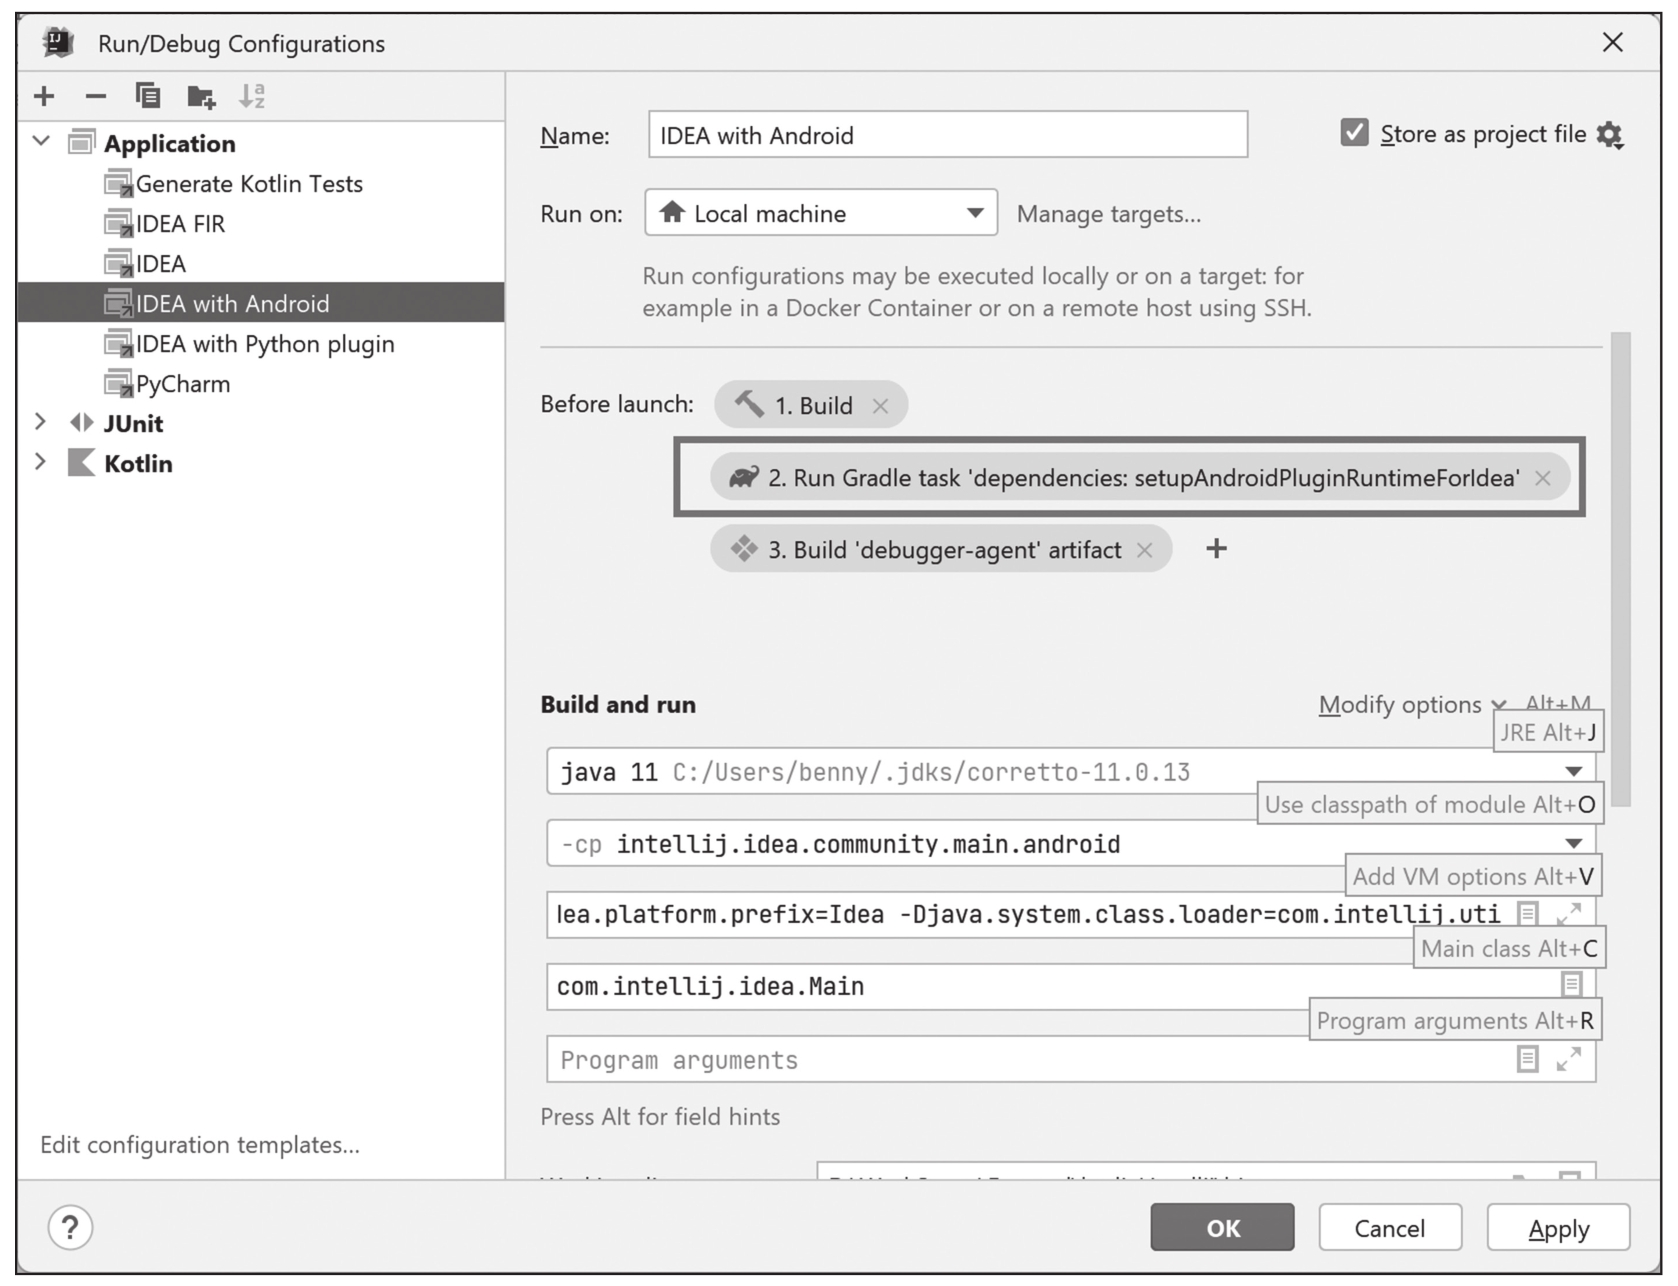Click the Application category label
This screenshot has height=1286, width=1678.
pos(170,144)
